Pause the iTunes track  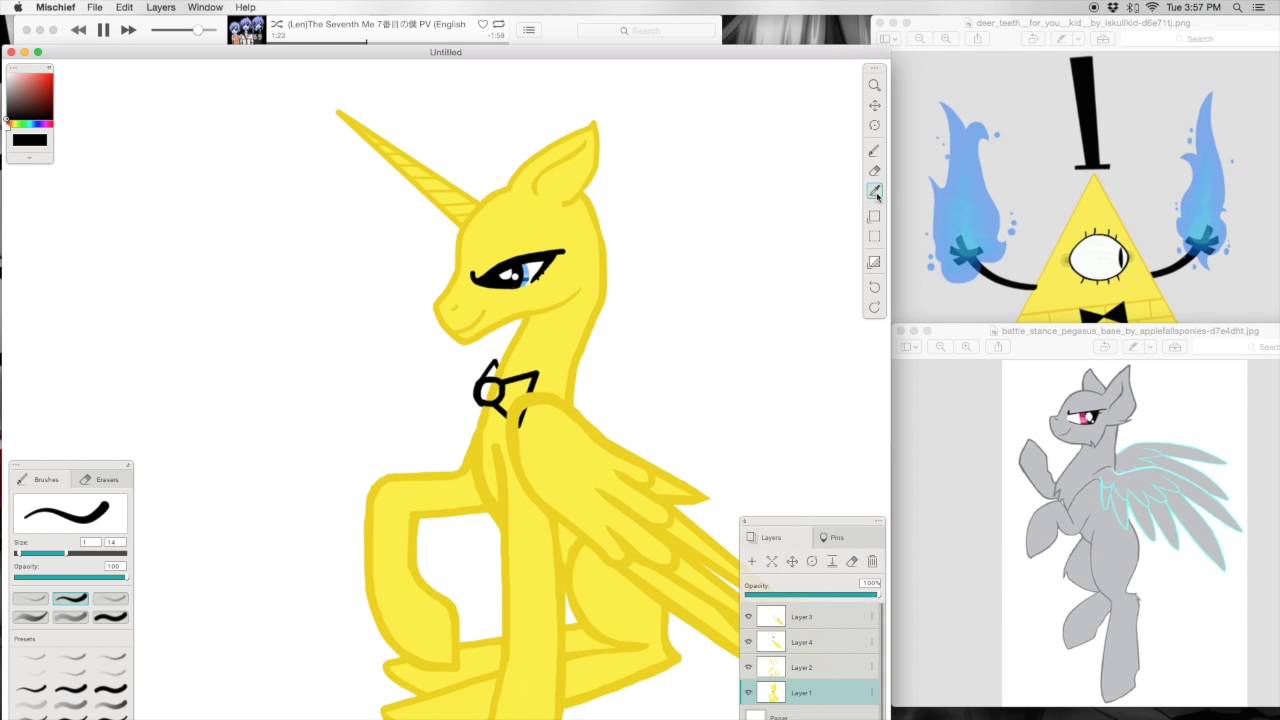[x=103, y=30]
